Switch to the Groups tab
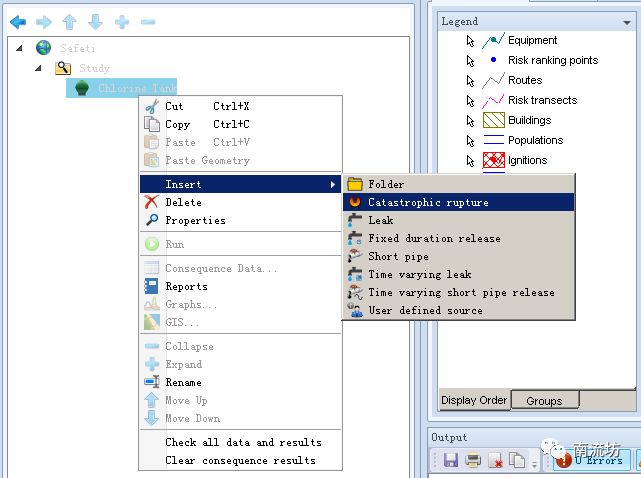This screenshot has width=641, height=478. pyautogui.click(x=545, y=400)
